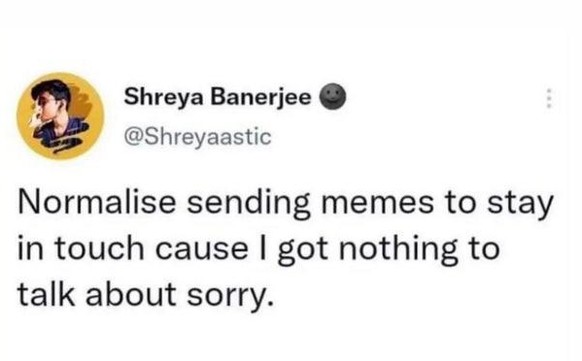Select the tweet text starting with Normalise

coord(285,248)
